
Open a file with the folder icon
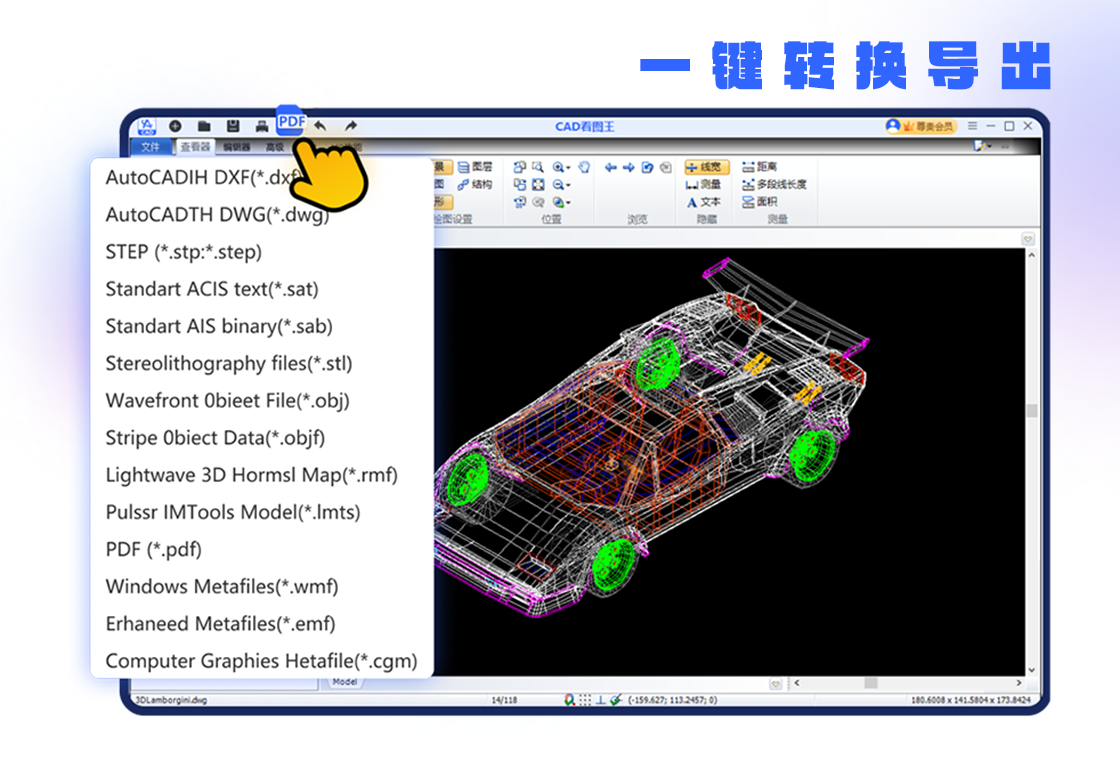pyautogui.click(x=204, y=126)
